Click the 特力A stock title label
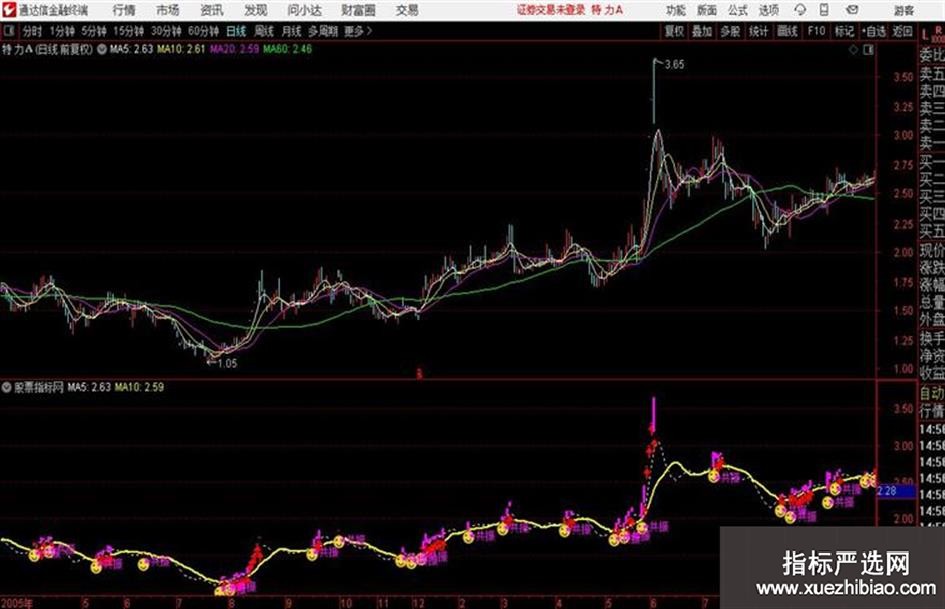This screenshot has width=945, height=609. (17, 49)
